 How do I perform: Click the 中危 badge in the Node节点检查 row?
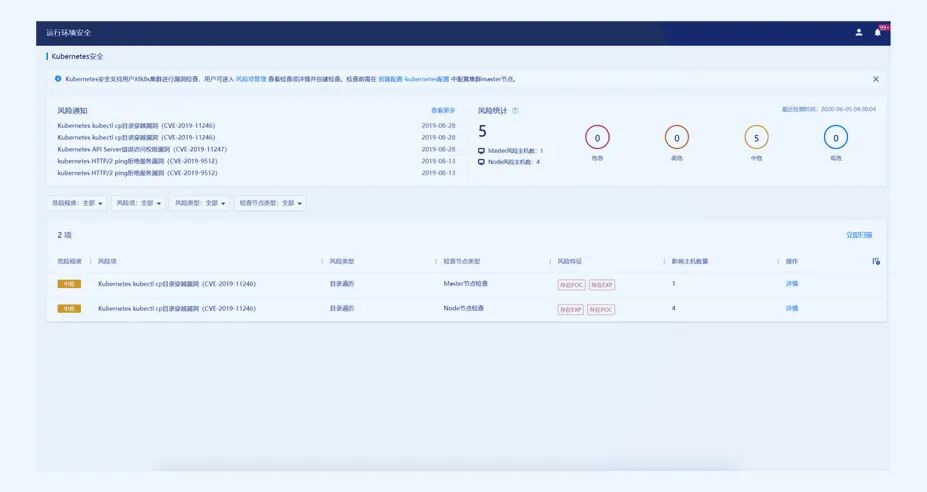(x=69, y=309)
